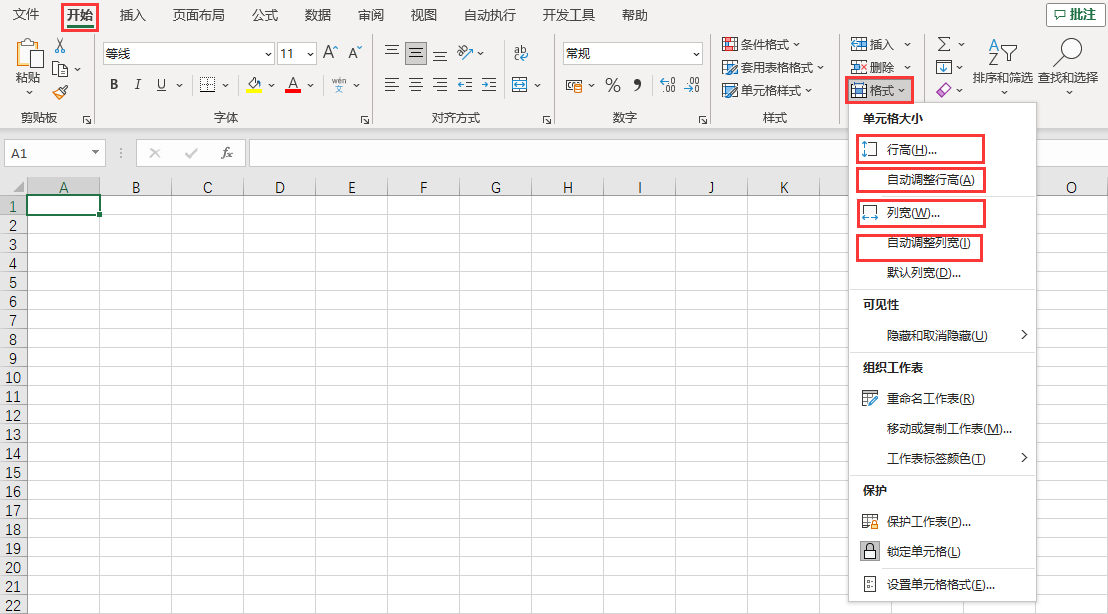Click the Increase Indent icon
Screen dimensions: 1108x614
coord(488,85)
